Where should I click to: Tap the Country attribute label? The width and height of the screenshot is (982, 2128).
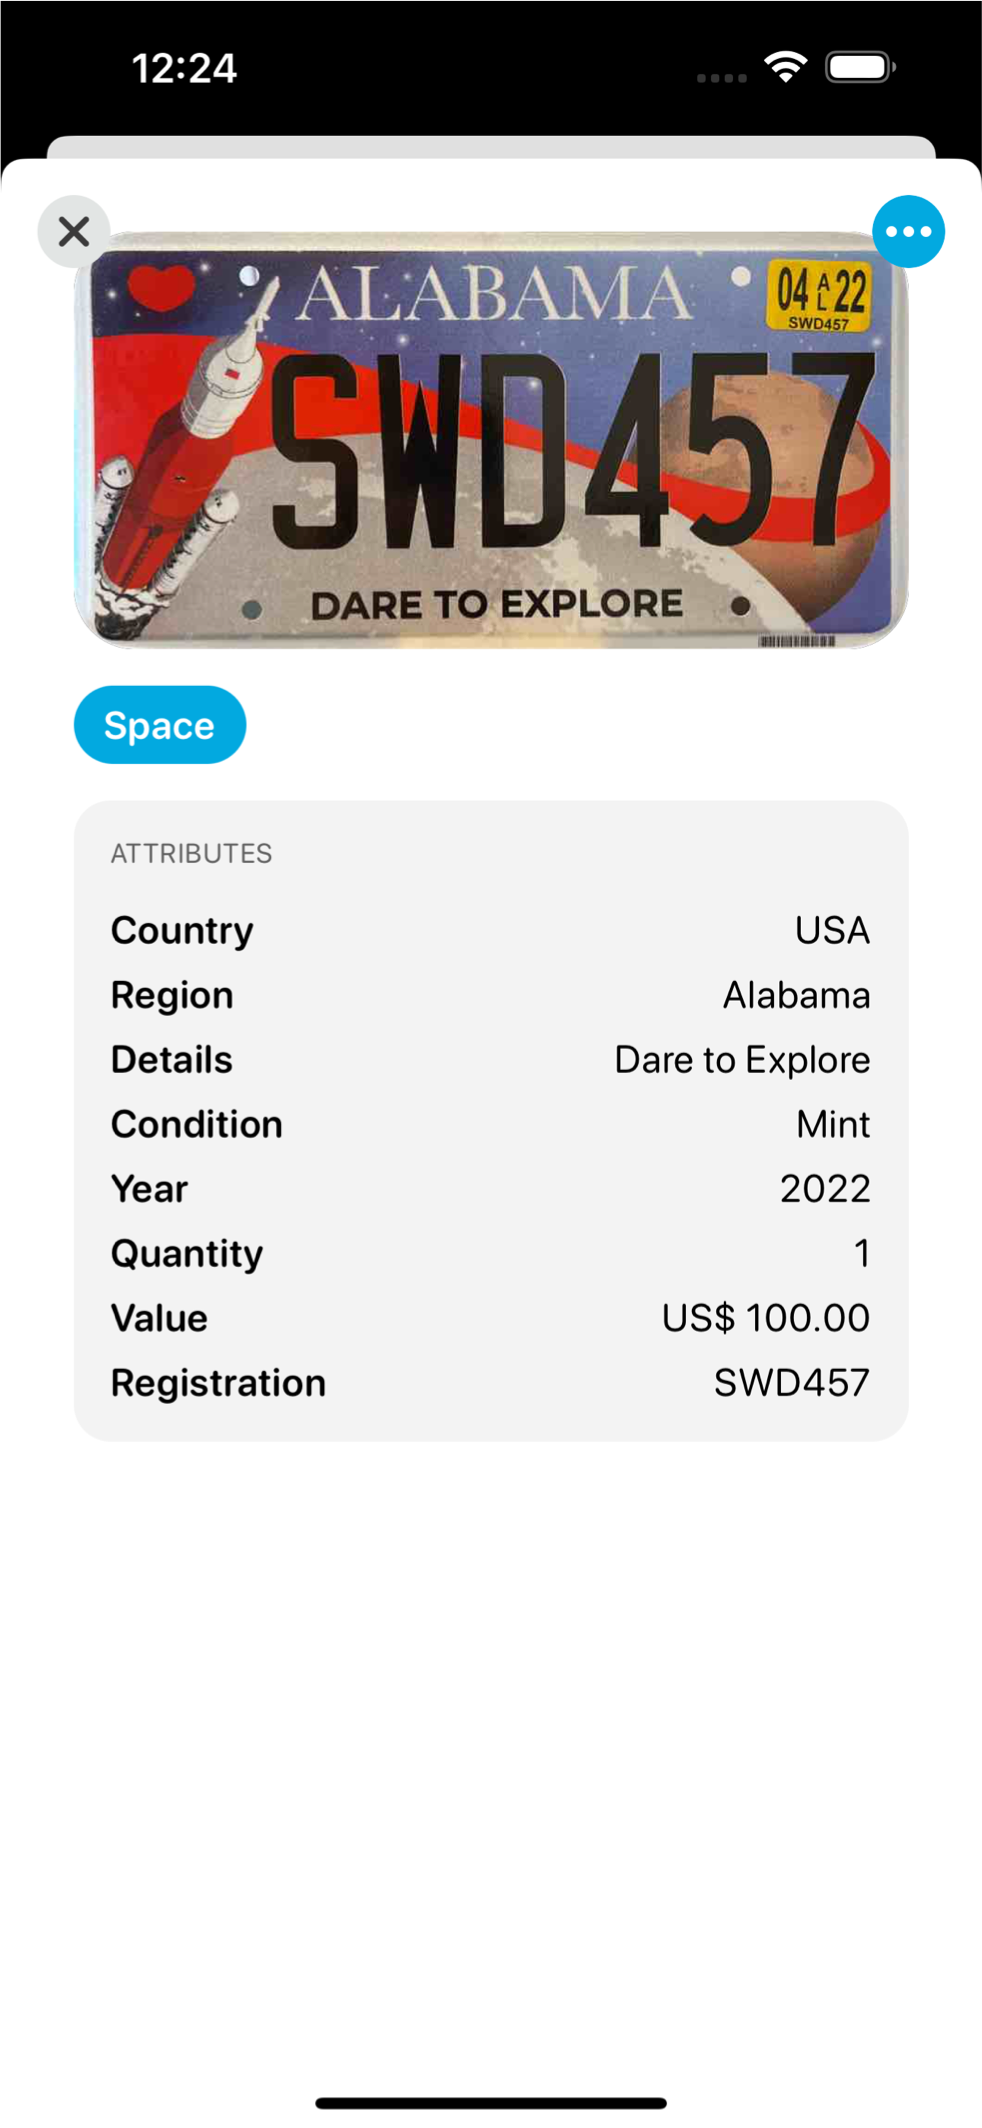pyautogui.click(x=182, y=931)
